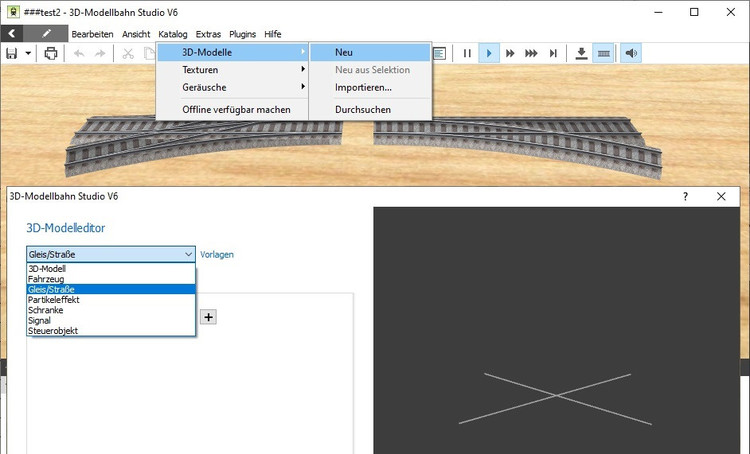Open the Vorlagen link
Image resolution: width=750 pixels, height=454 pixels.
[x=217, y=255]
